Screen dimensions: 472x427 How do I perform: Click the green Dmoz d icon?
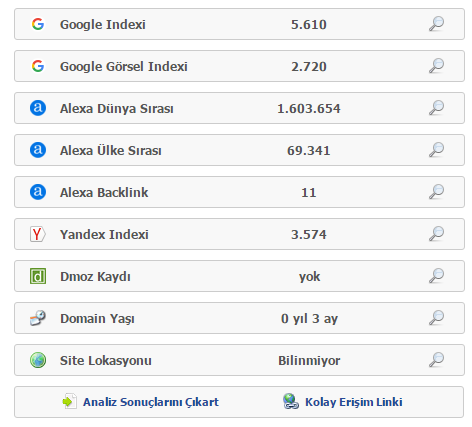click(38, 276)
